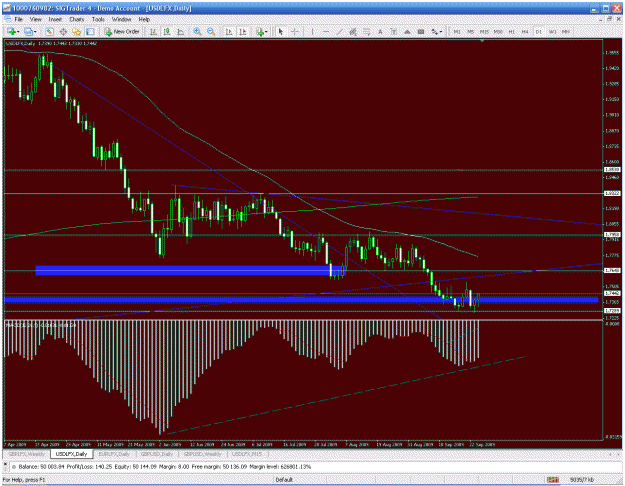
Task: Open the File menu
Action: [19, 19]
